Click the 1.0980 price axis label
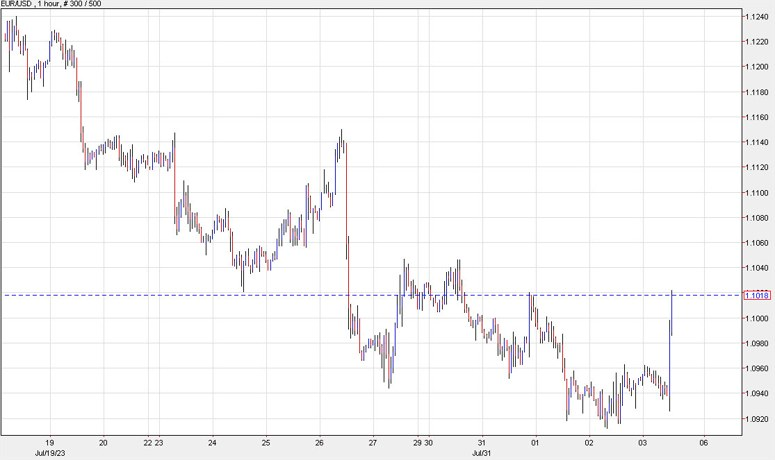Image resolution: width=775 pixels, height=460 pixels. point(756,344)
